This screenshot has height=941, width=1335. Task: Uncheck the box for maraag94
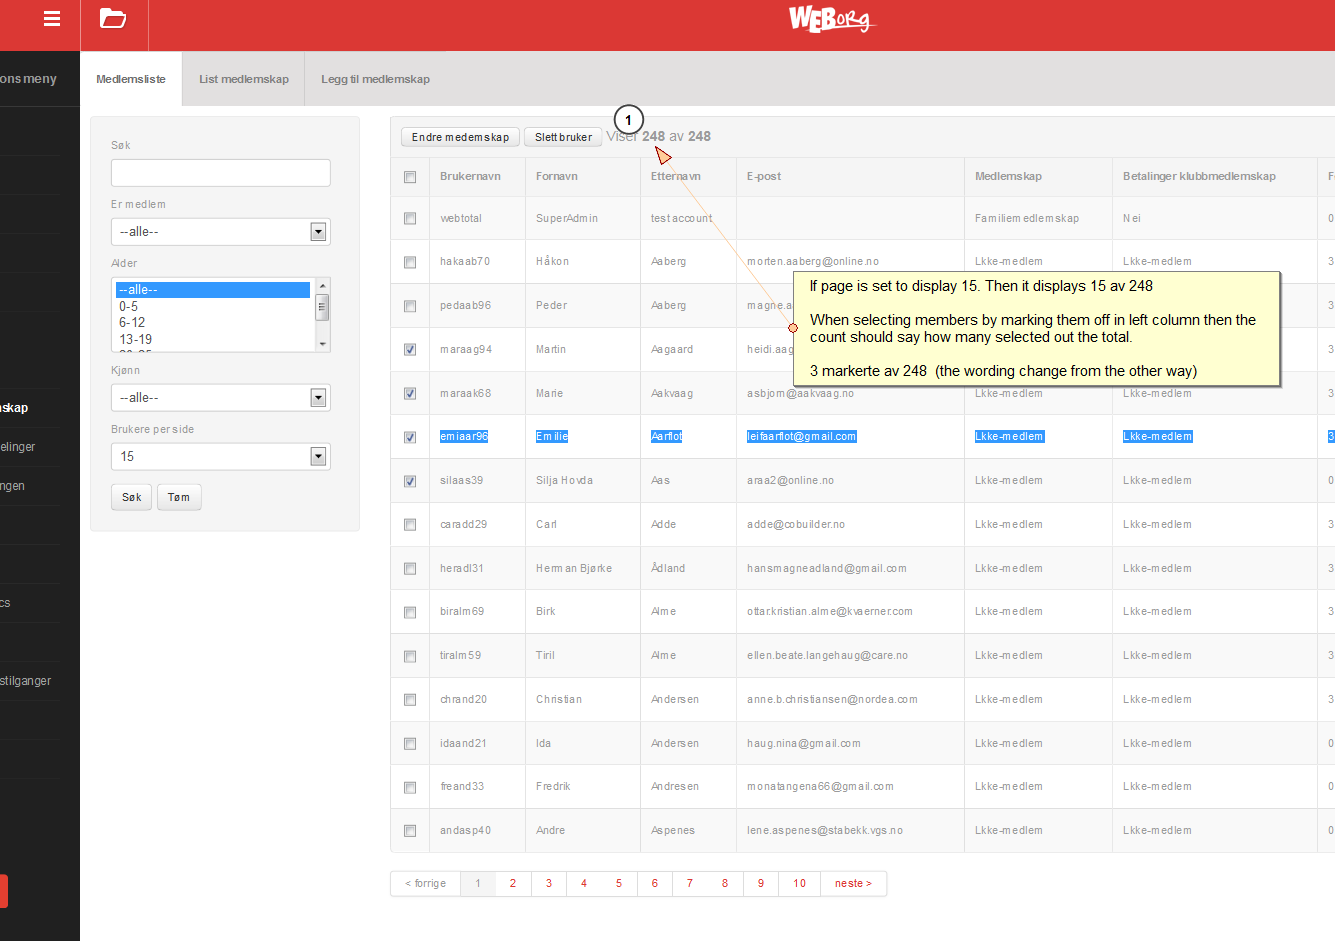pos(410,350)
